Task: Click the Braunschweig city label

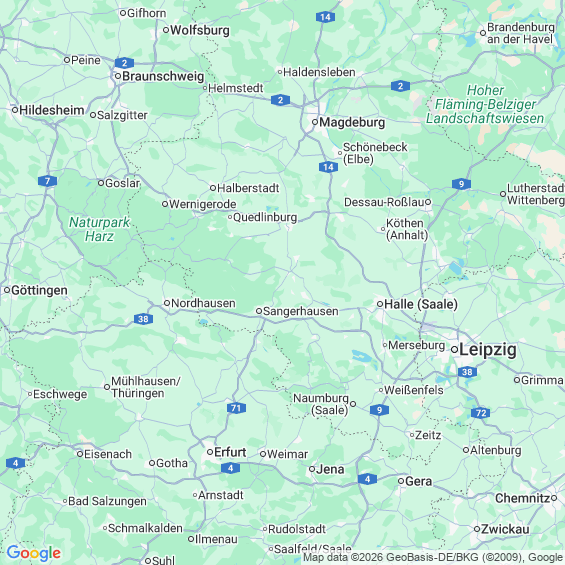Action: click(x=163, y=76)
